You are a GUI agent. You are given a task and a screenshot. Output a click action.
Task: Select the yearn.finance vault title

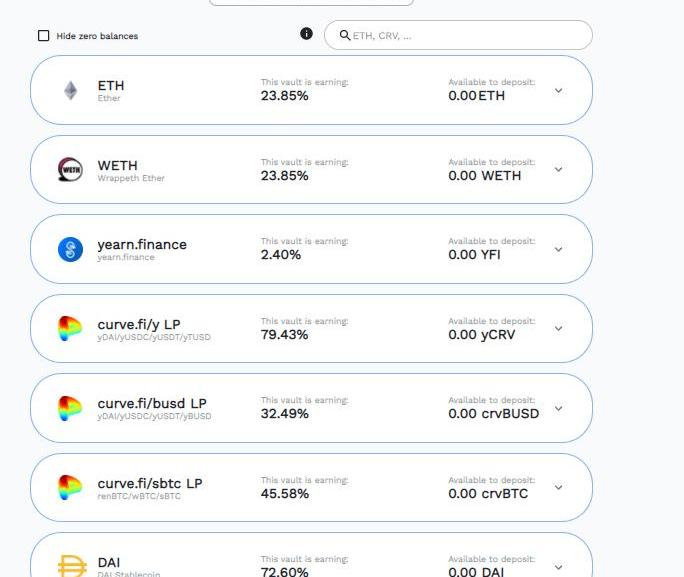pos(142,244)
